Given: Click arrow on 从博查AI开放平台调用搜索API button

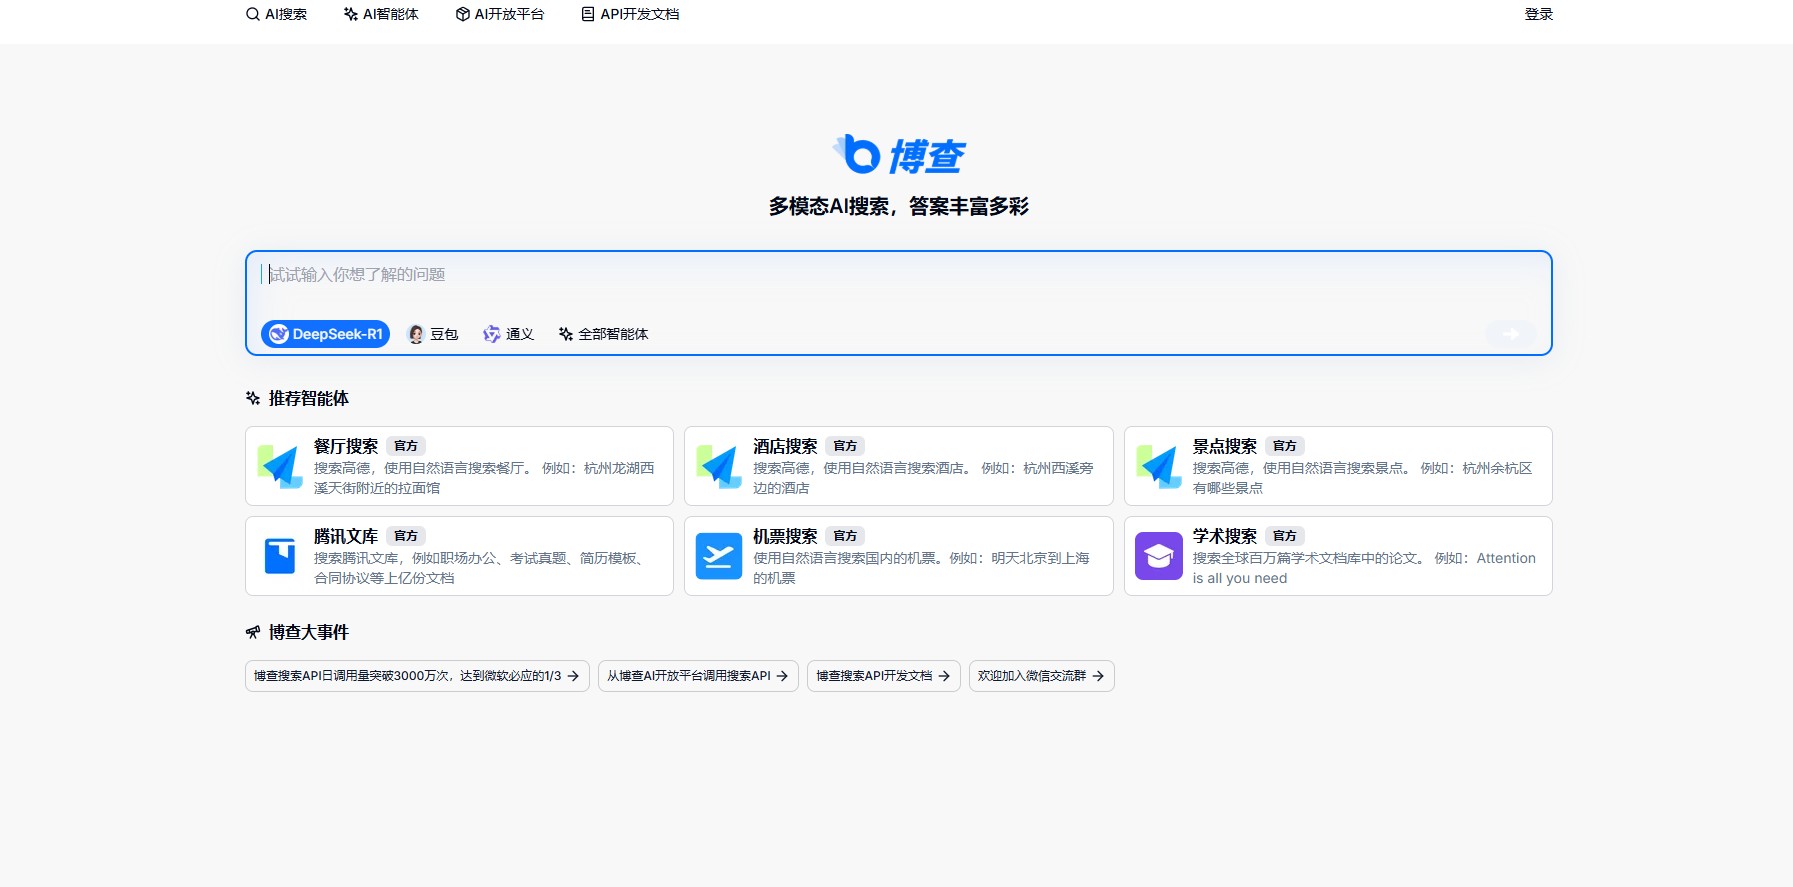Looking at the screenshot, I should pyautogui.click(x=782, y=676).
